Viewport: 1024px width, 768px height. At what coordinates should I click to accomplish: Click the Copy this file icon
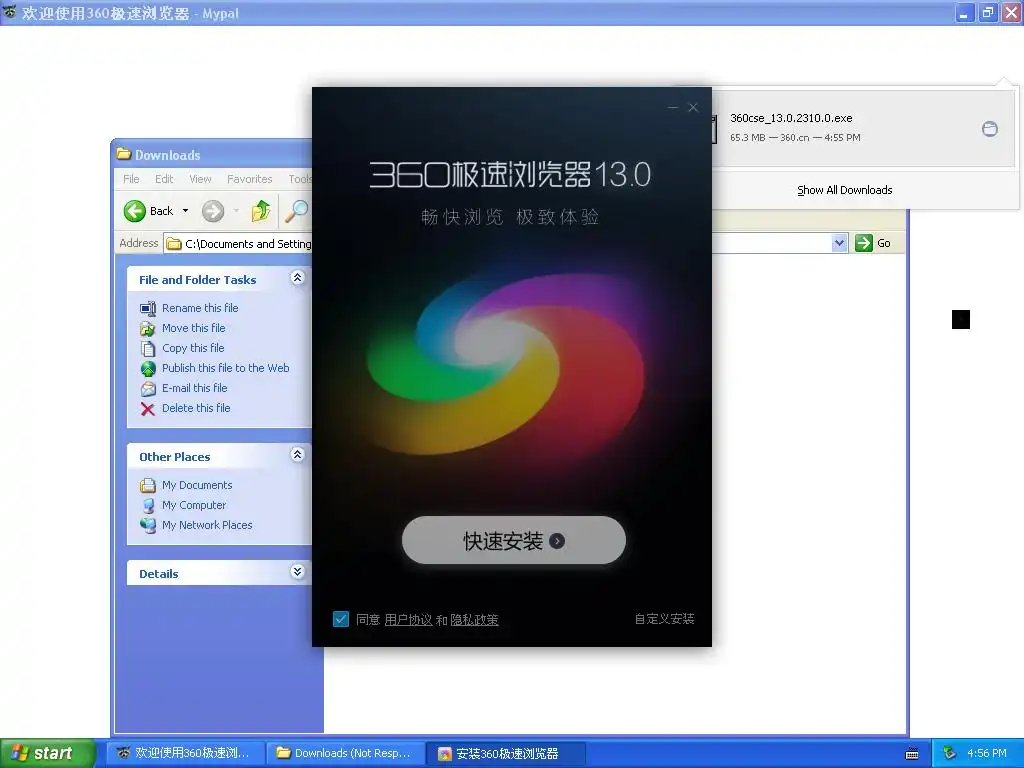[x=148, y=349]
